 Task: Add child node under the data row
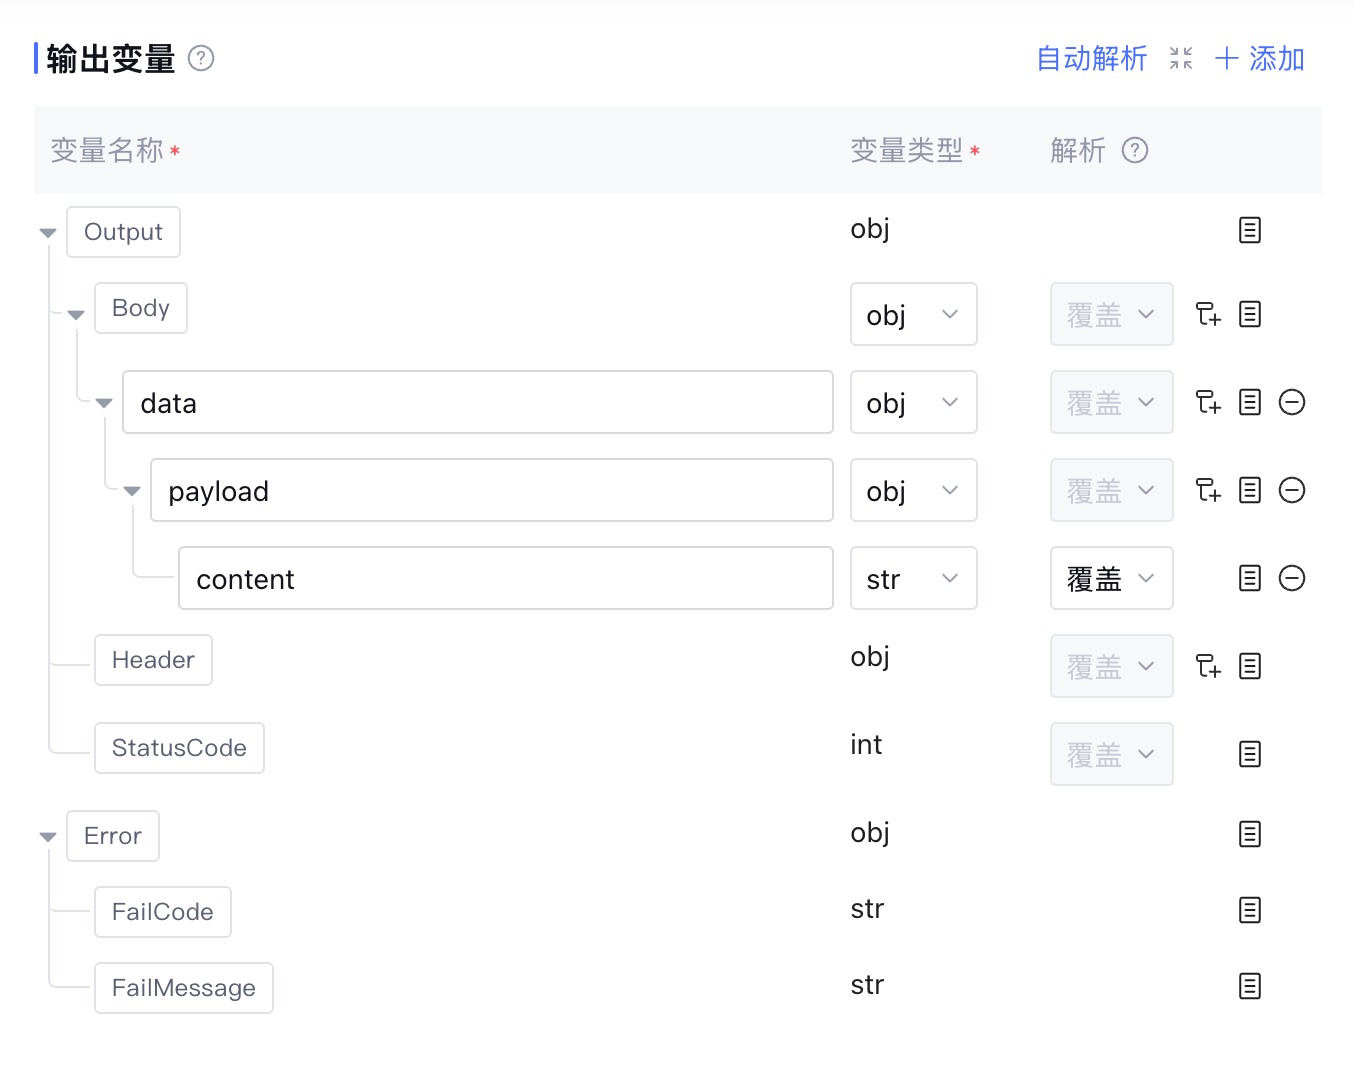(1208, 403)
